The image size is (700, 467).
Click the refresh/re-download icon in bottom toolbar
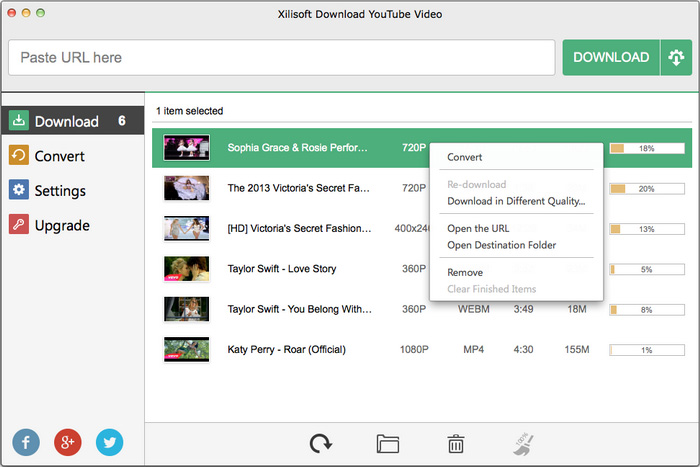coord(321,444)
